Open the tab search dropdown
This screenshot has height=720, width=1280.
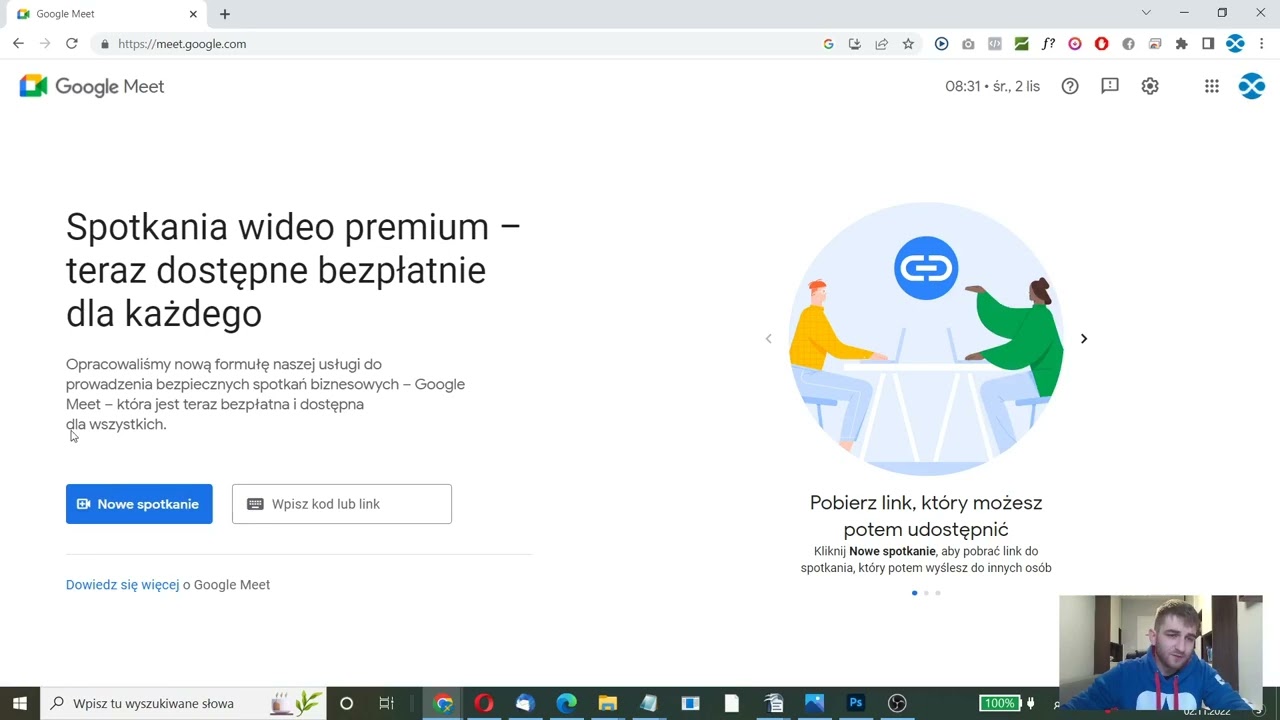(x=1146, y=13)
